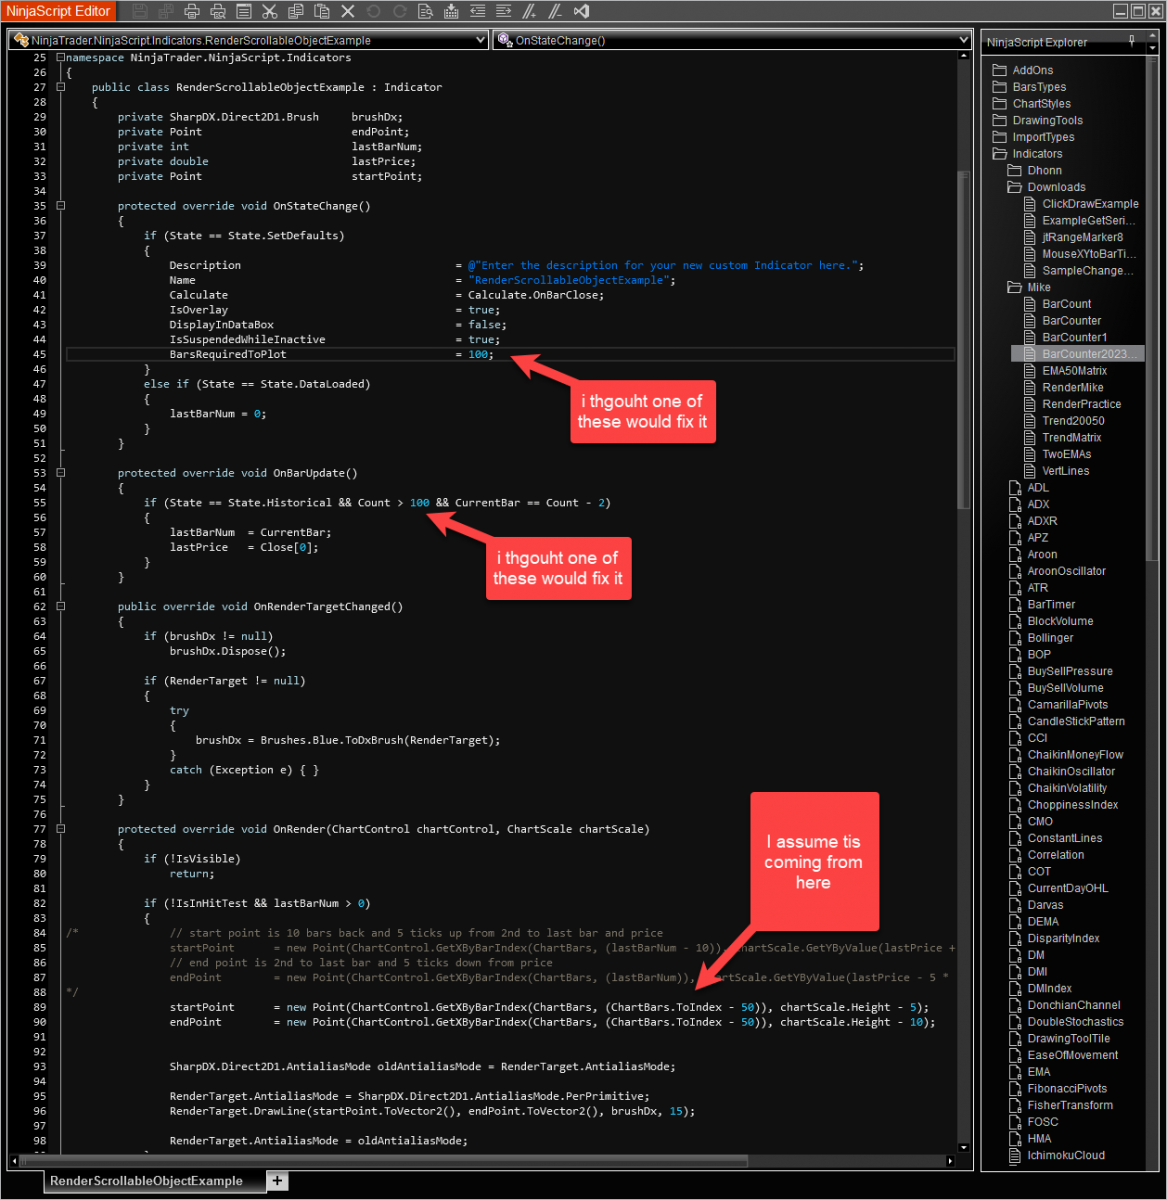The height and width of the screenshot is (1200, 1167).
Task: Click the Paste clipboard icon
Action: point(322,11)
